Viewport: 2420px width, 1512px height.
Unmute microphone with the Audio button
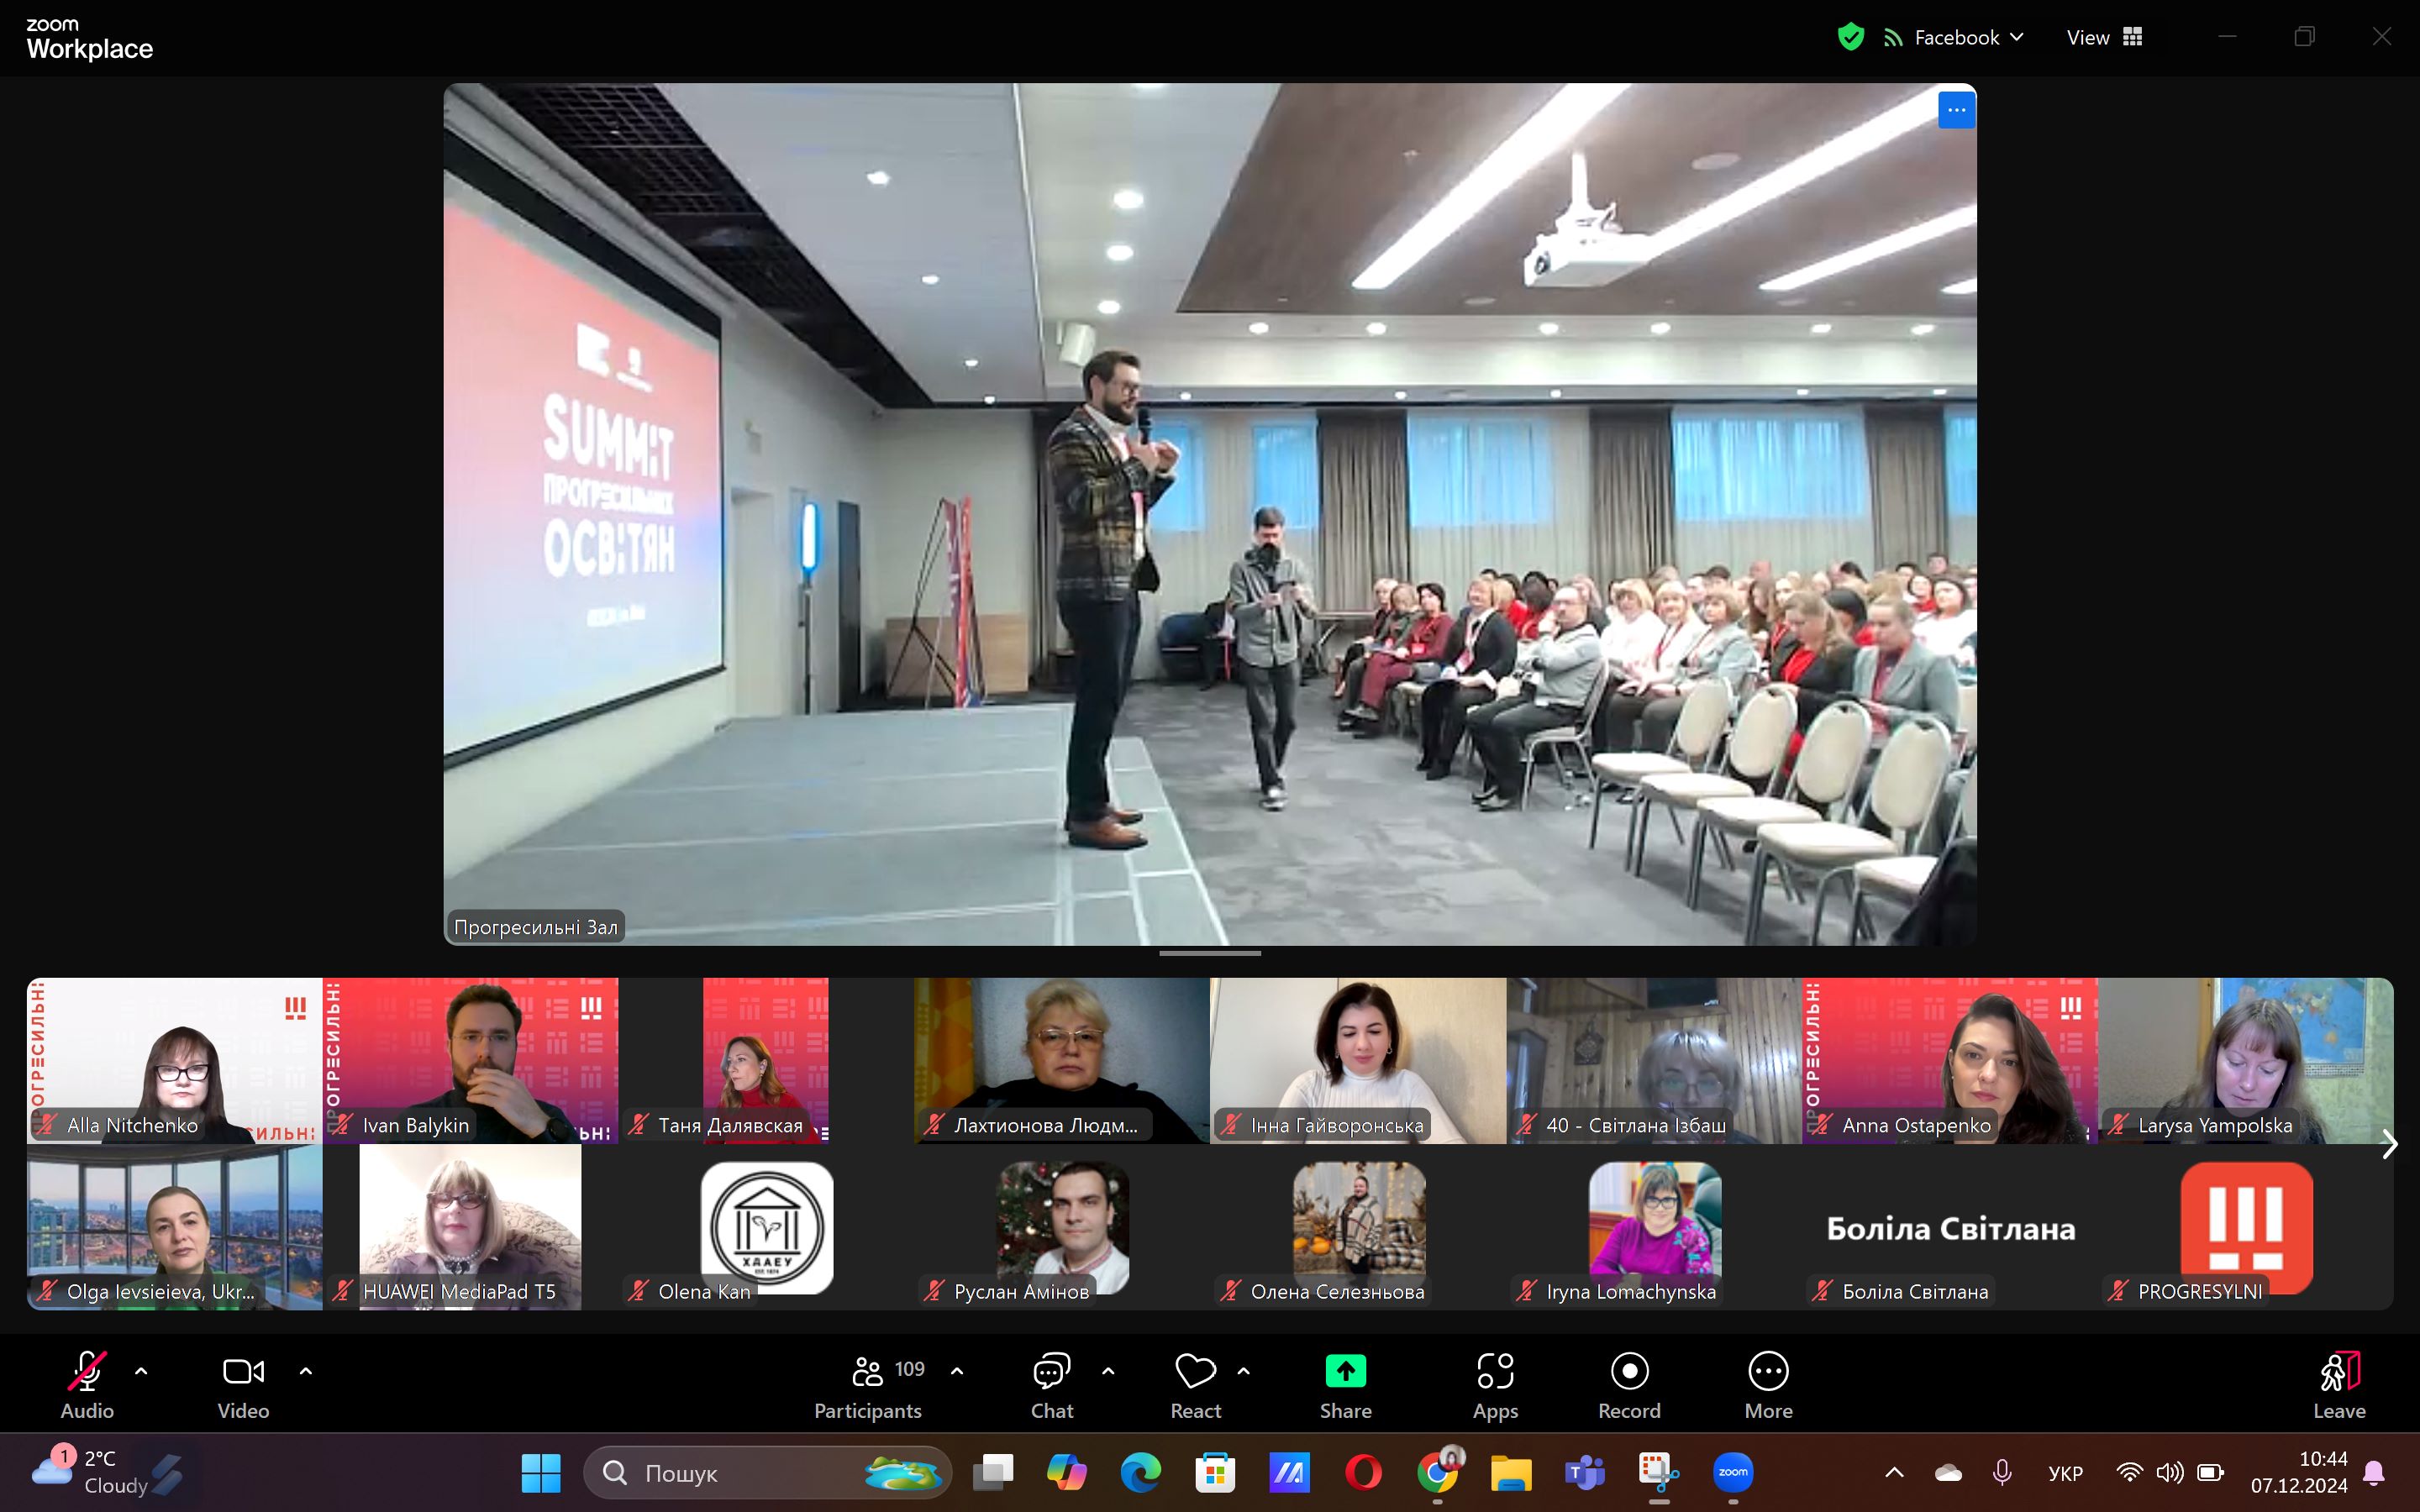point(87,1385)
